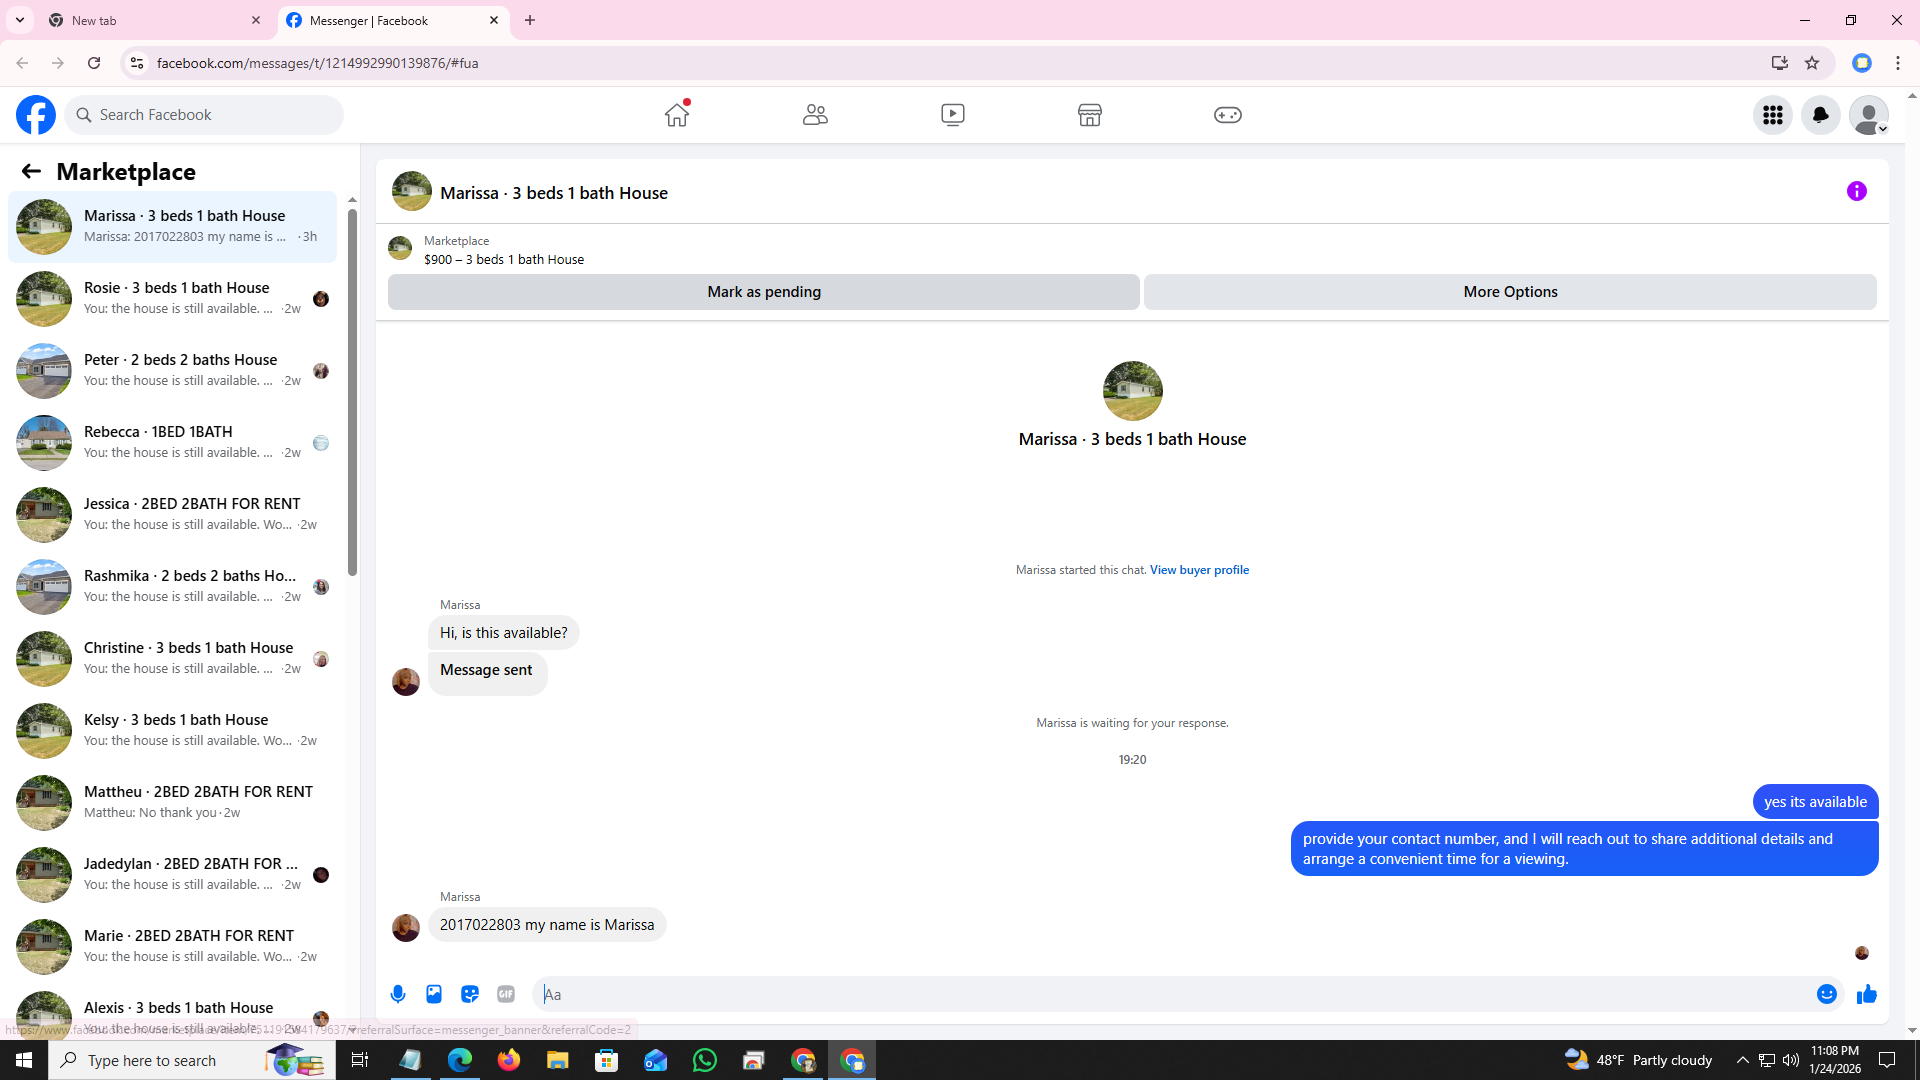1920x1080 pixels.
Task: Click the voice clip microphone icon
Action: [398, 994]
